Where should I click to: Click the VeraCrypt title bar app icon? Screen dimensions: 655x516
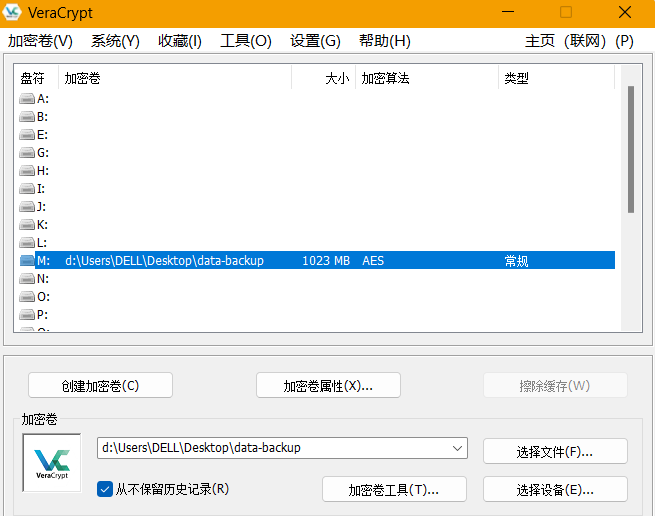coord(12,13)
